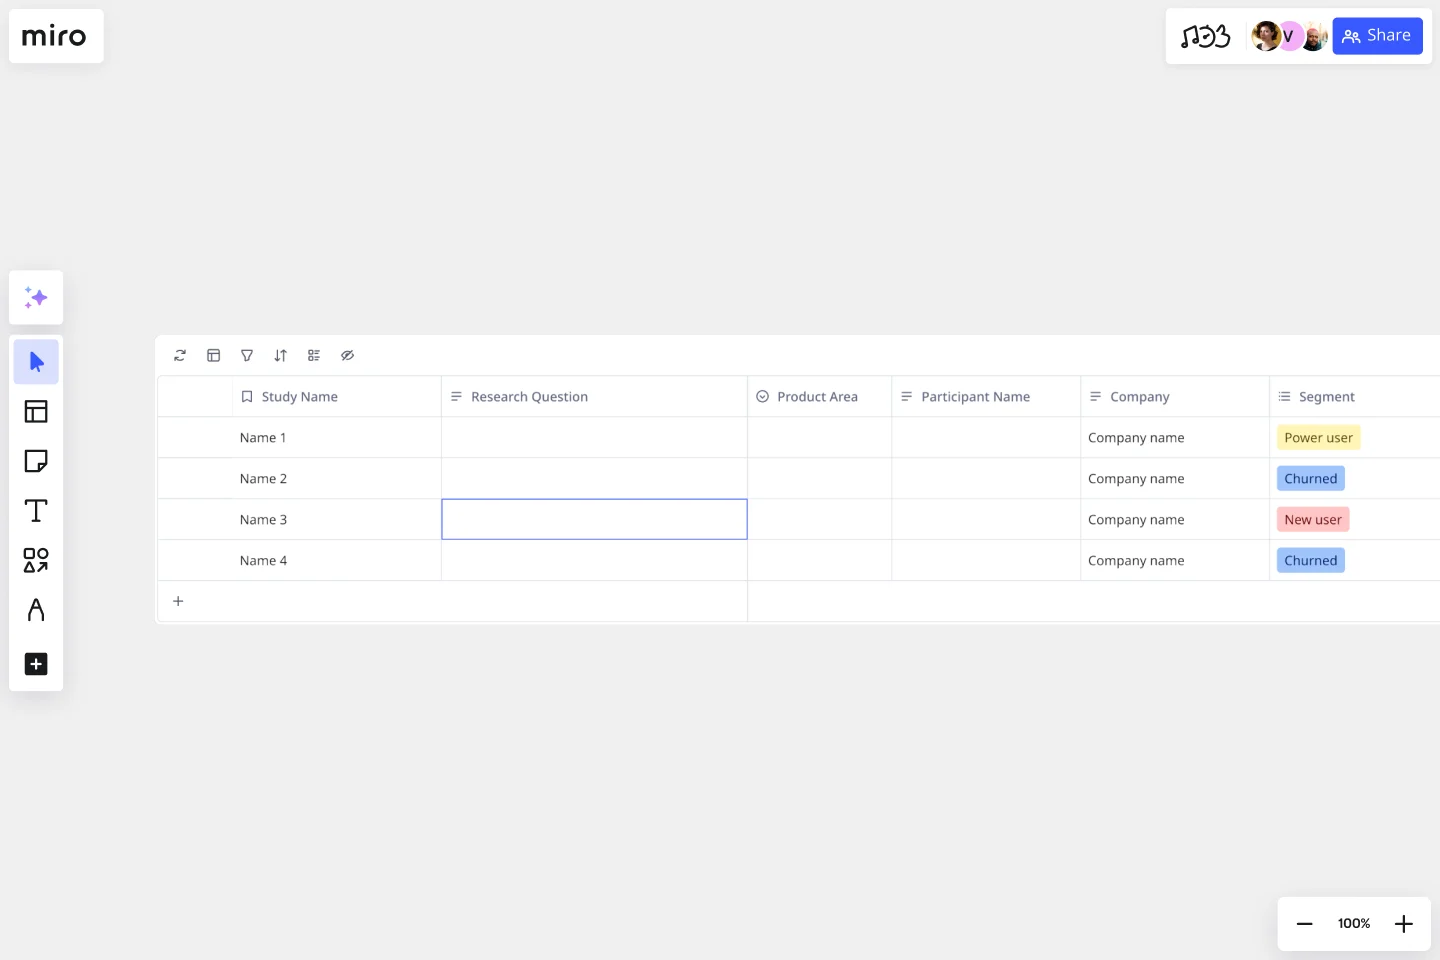Click Product Area cell in Name 2 row
The width and height of the screenshot is (1440, 960).
819,479
